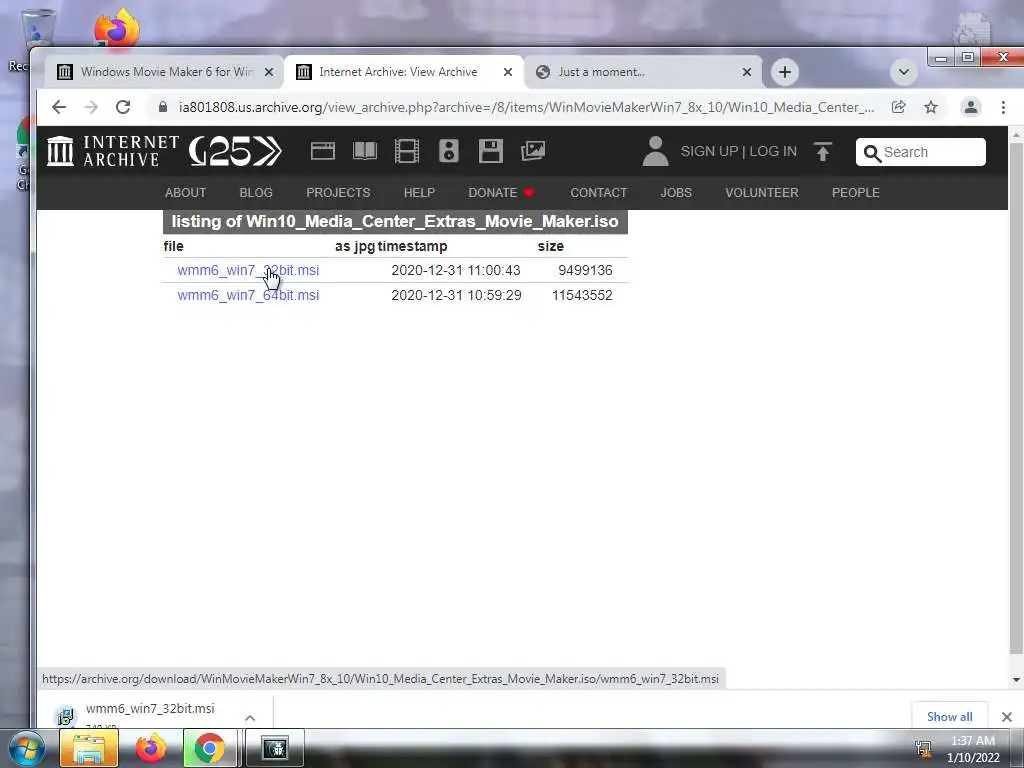Show all downloads
This screenshot has width=1024, height=768.
tap(950, 716)
